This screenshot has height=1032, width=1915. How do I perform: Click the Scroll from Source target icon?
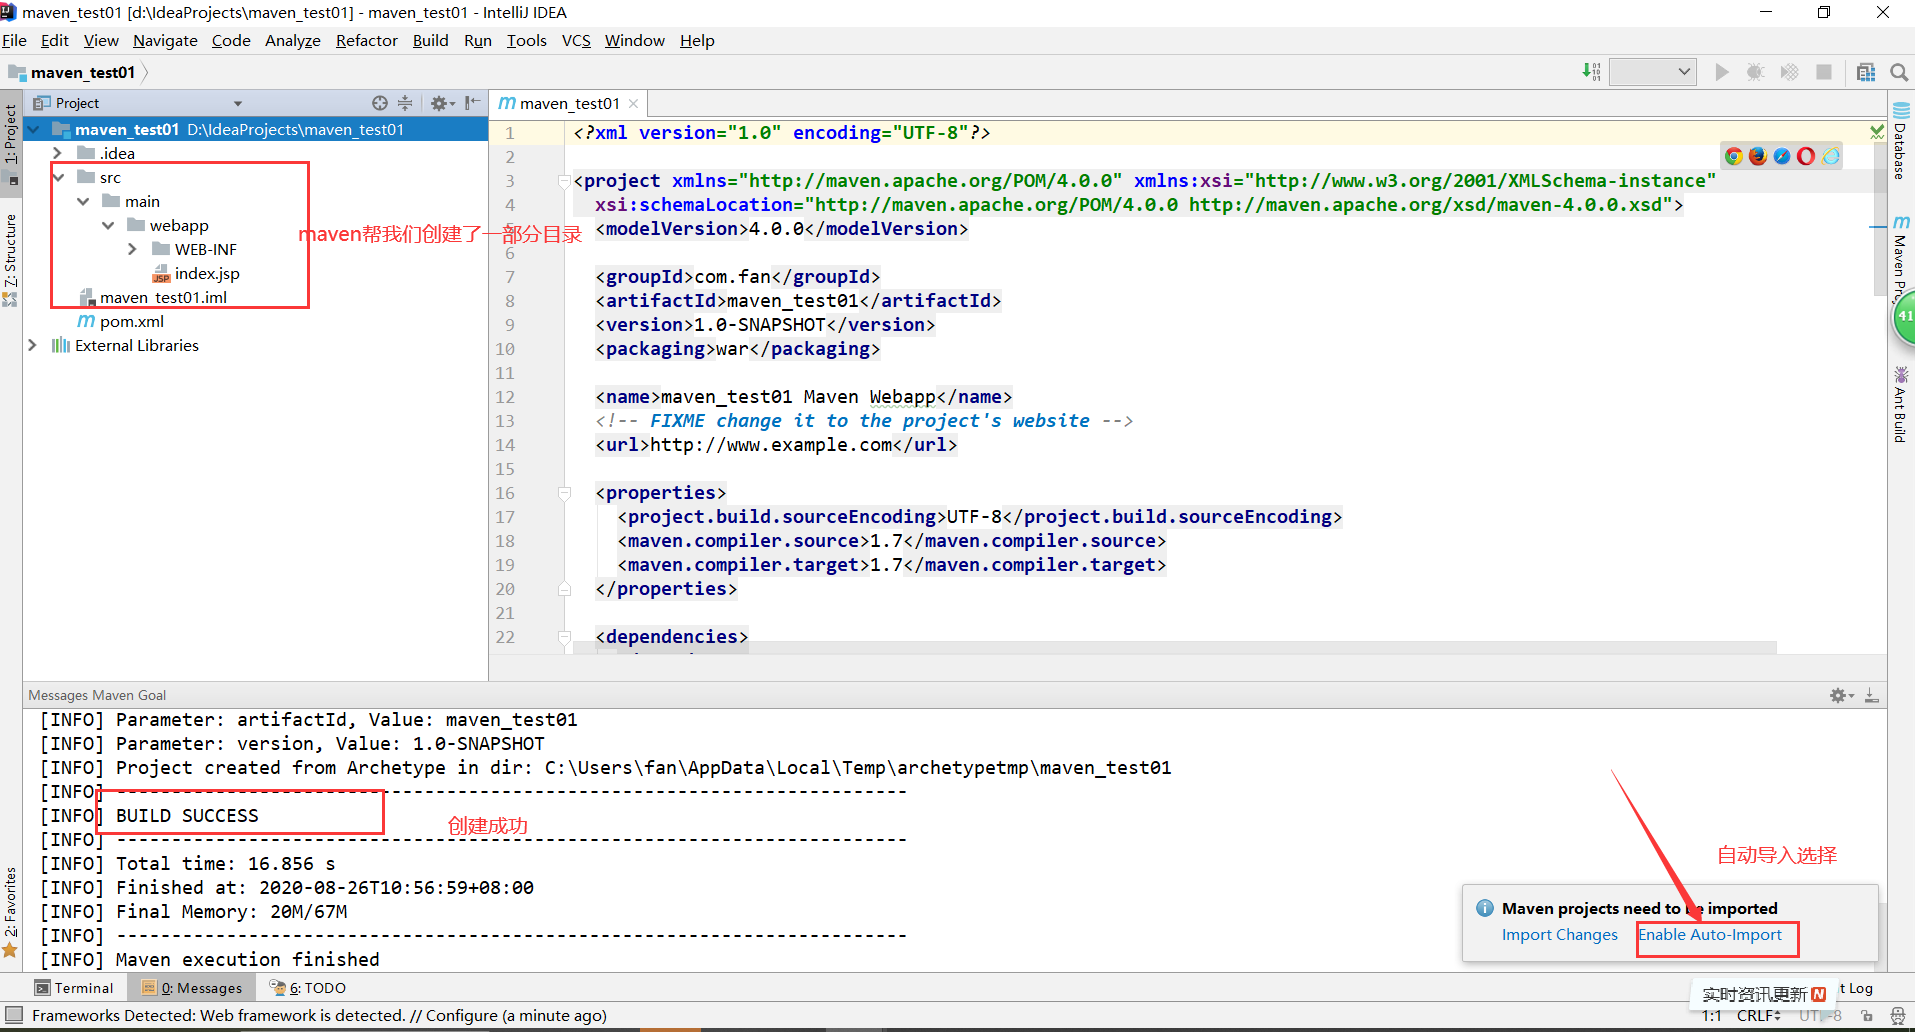pyautogui.click(x=380, y=103)
